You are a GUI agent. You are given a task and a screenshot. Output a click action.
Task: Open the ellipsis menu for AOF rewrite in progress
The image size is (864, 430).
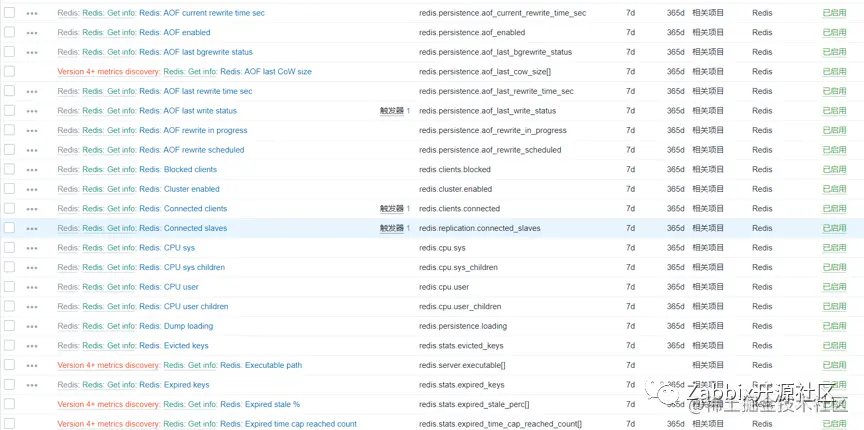click(x=32, y=131)
